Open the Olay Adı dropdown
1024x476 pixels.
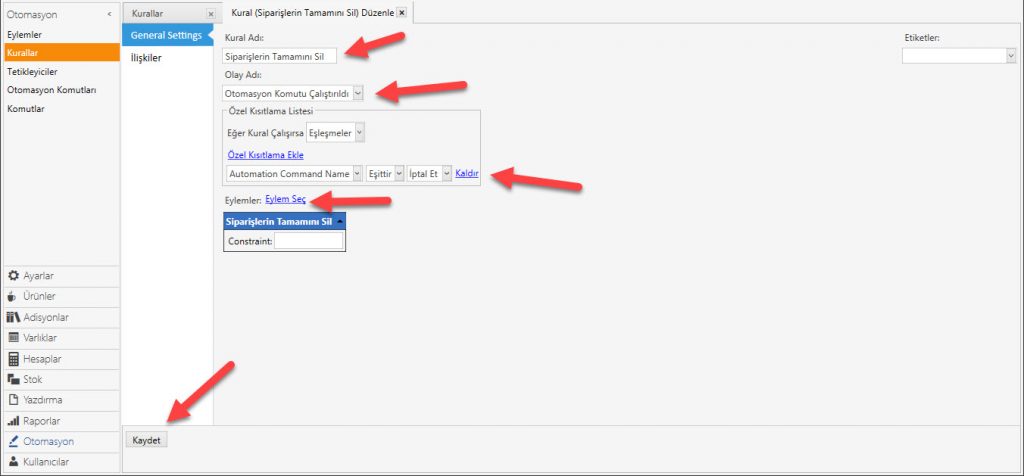coord(357,93)
